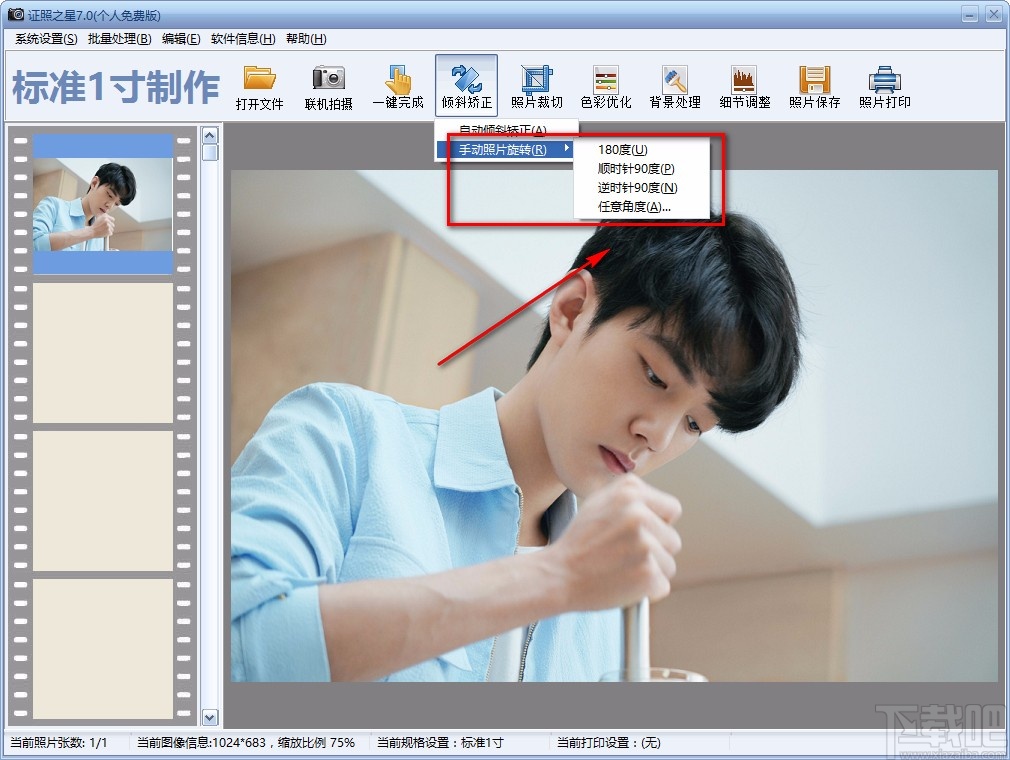1010x760 pixels.
Task: Open the 照片打印 print tool
Action: pos(883,85)
